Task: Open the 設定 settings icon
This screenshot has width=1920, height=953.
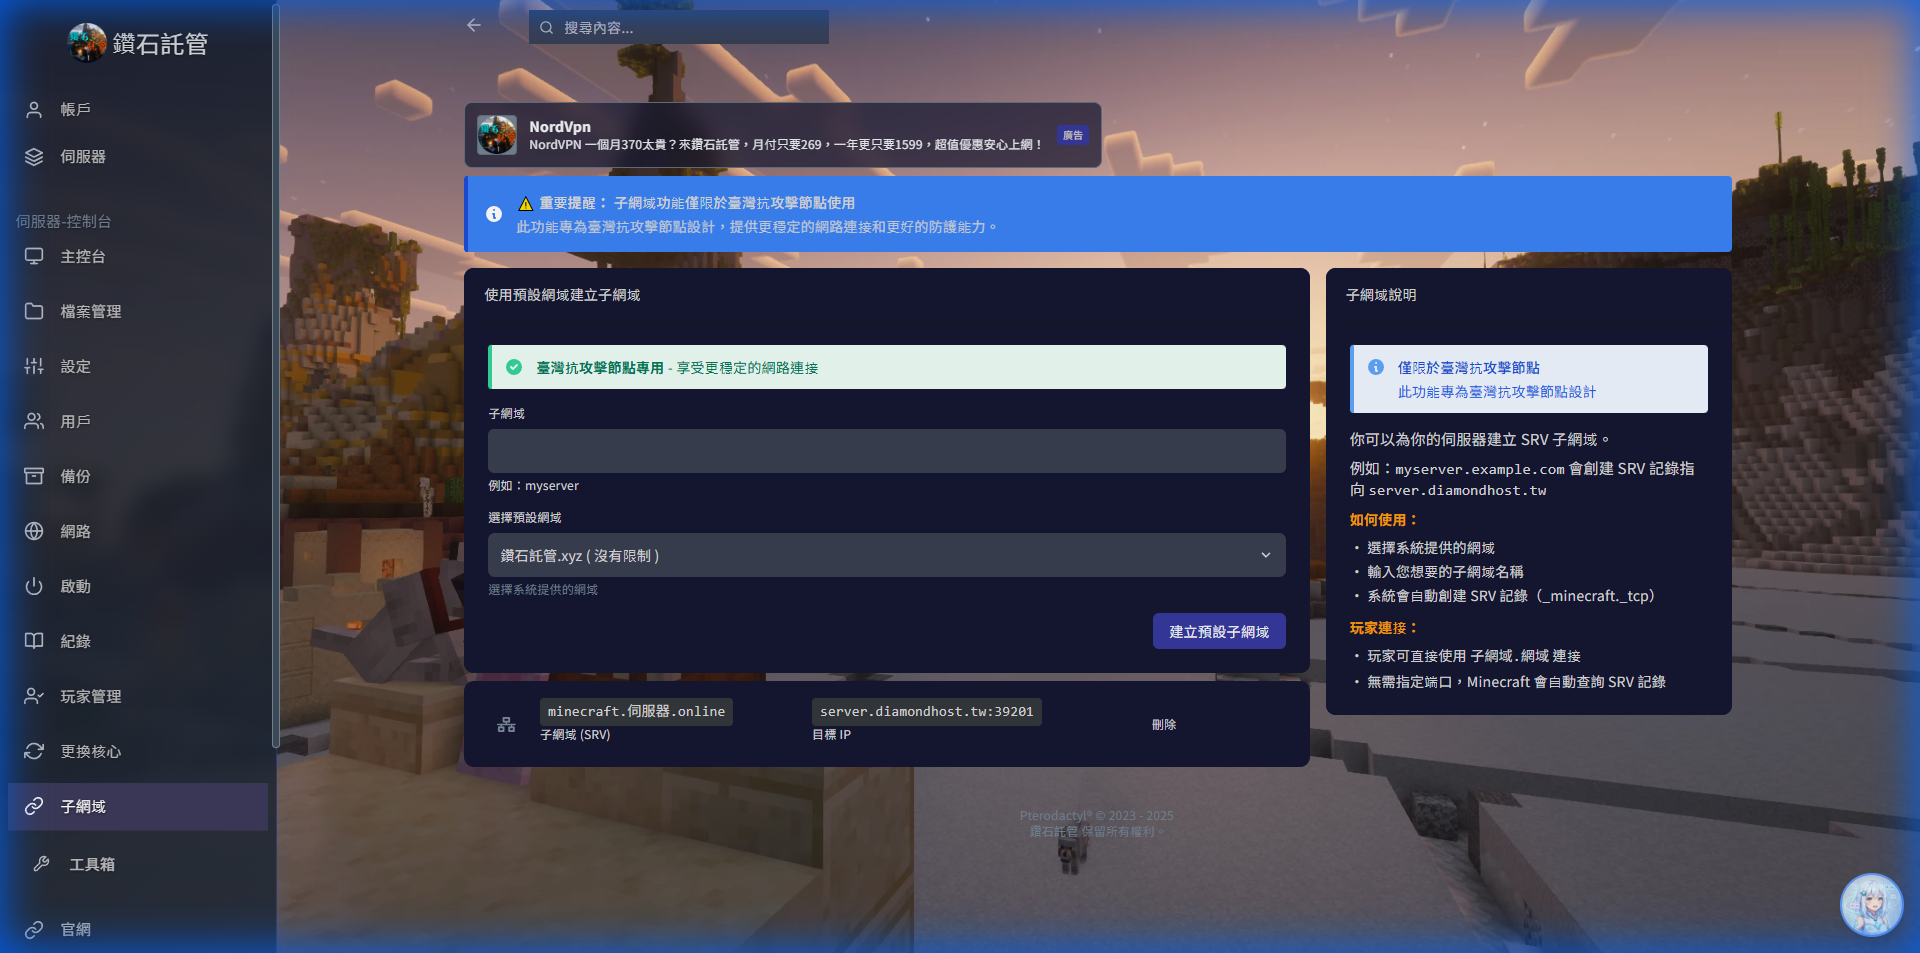Action: (x=35, y=366)
